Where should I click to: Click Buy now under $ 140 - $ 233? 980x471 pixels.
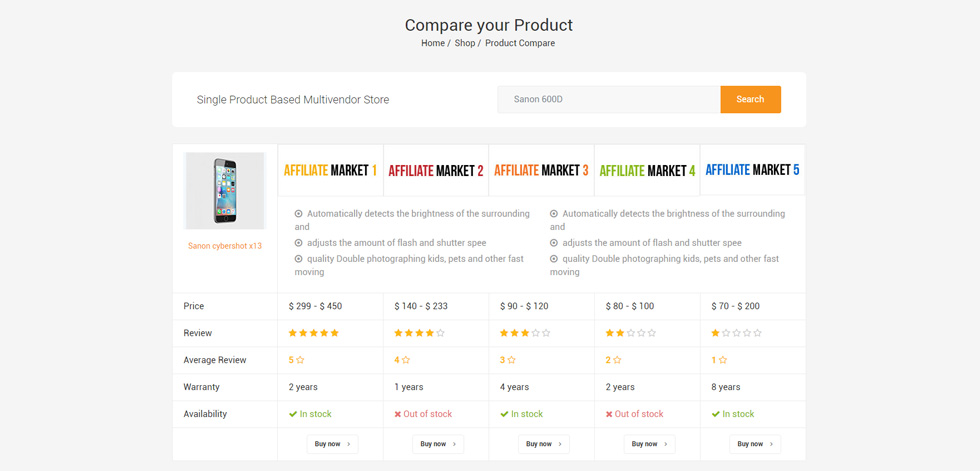(x=438, y=444)
